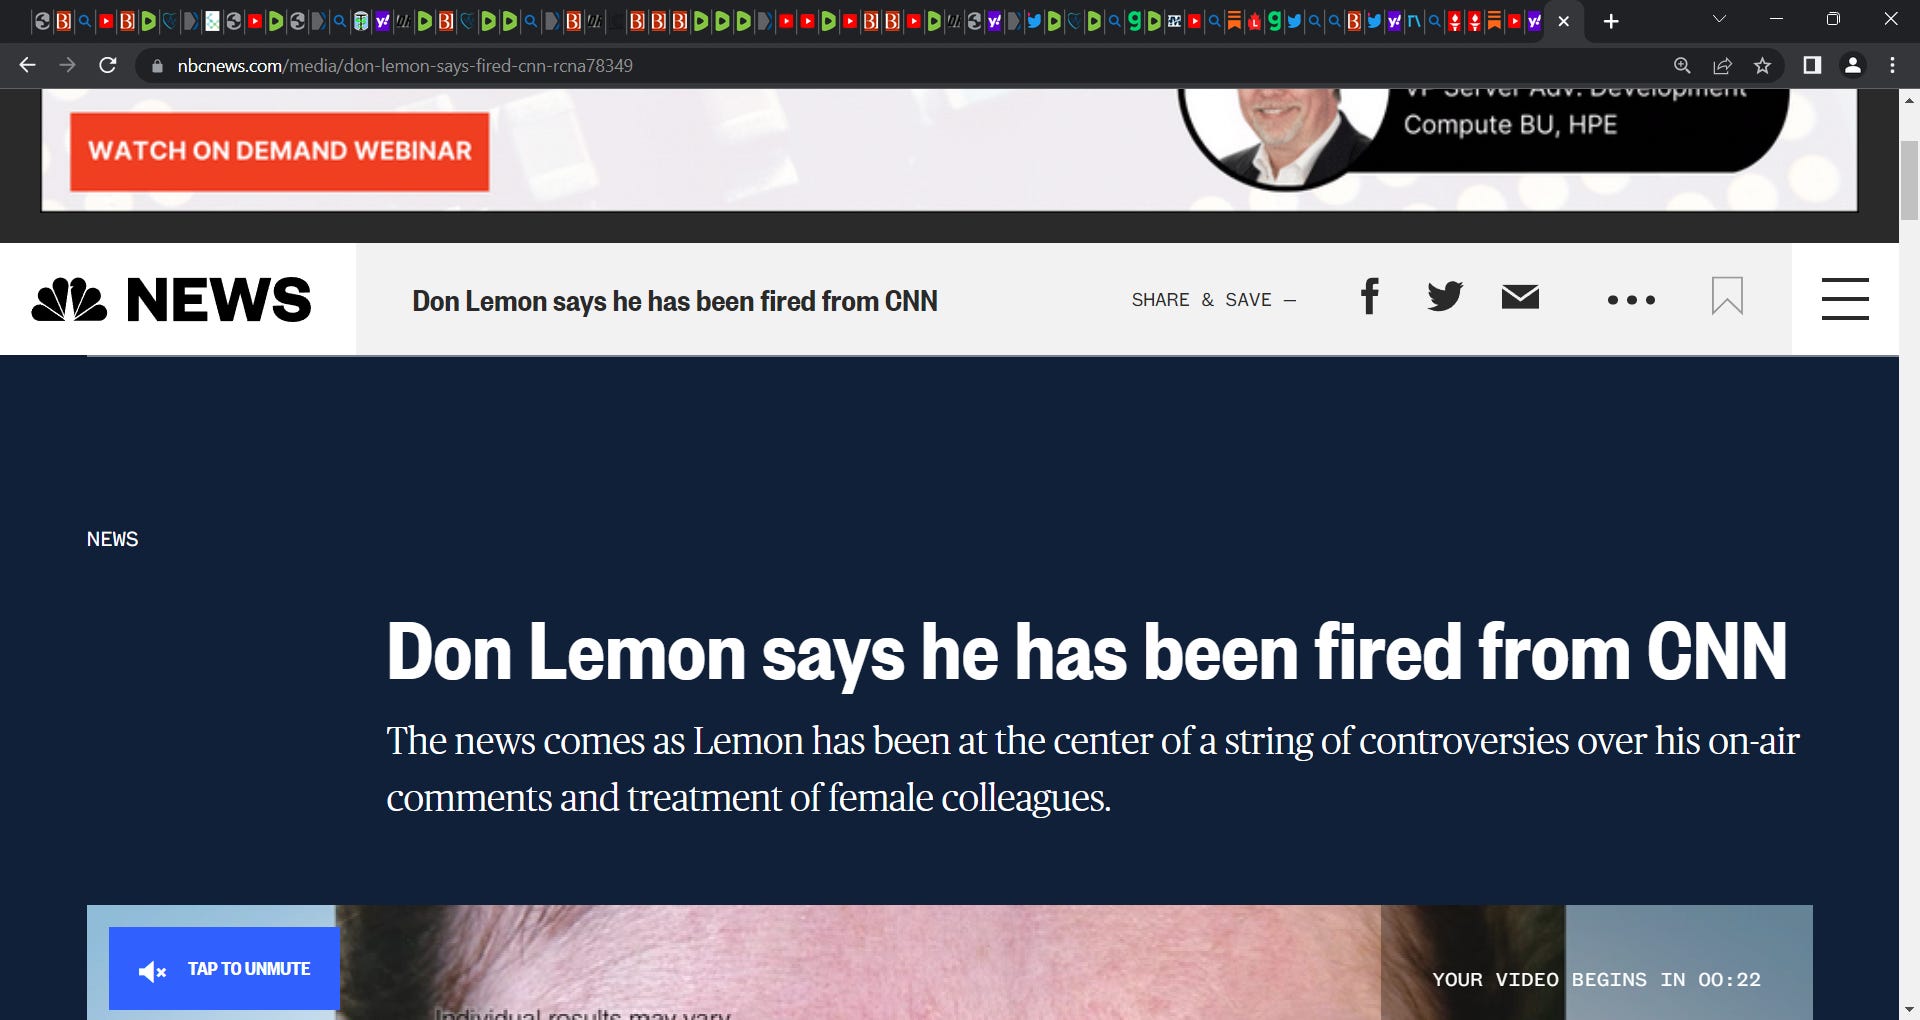
Task: Click Watch On Demand Webinar ad button
Action: (x=280, y=151)
